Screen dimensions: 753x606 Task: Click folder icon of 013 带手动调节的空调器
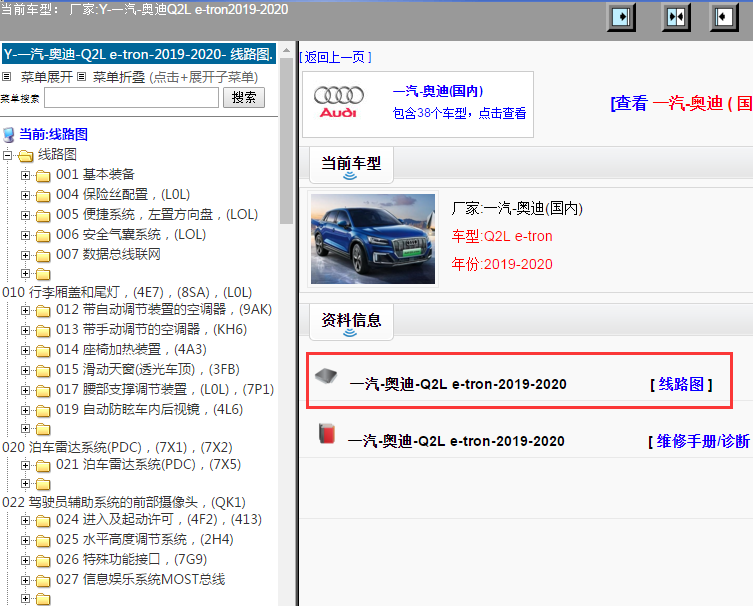43,331
